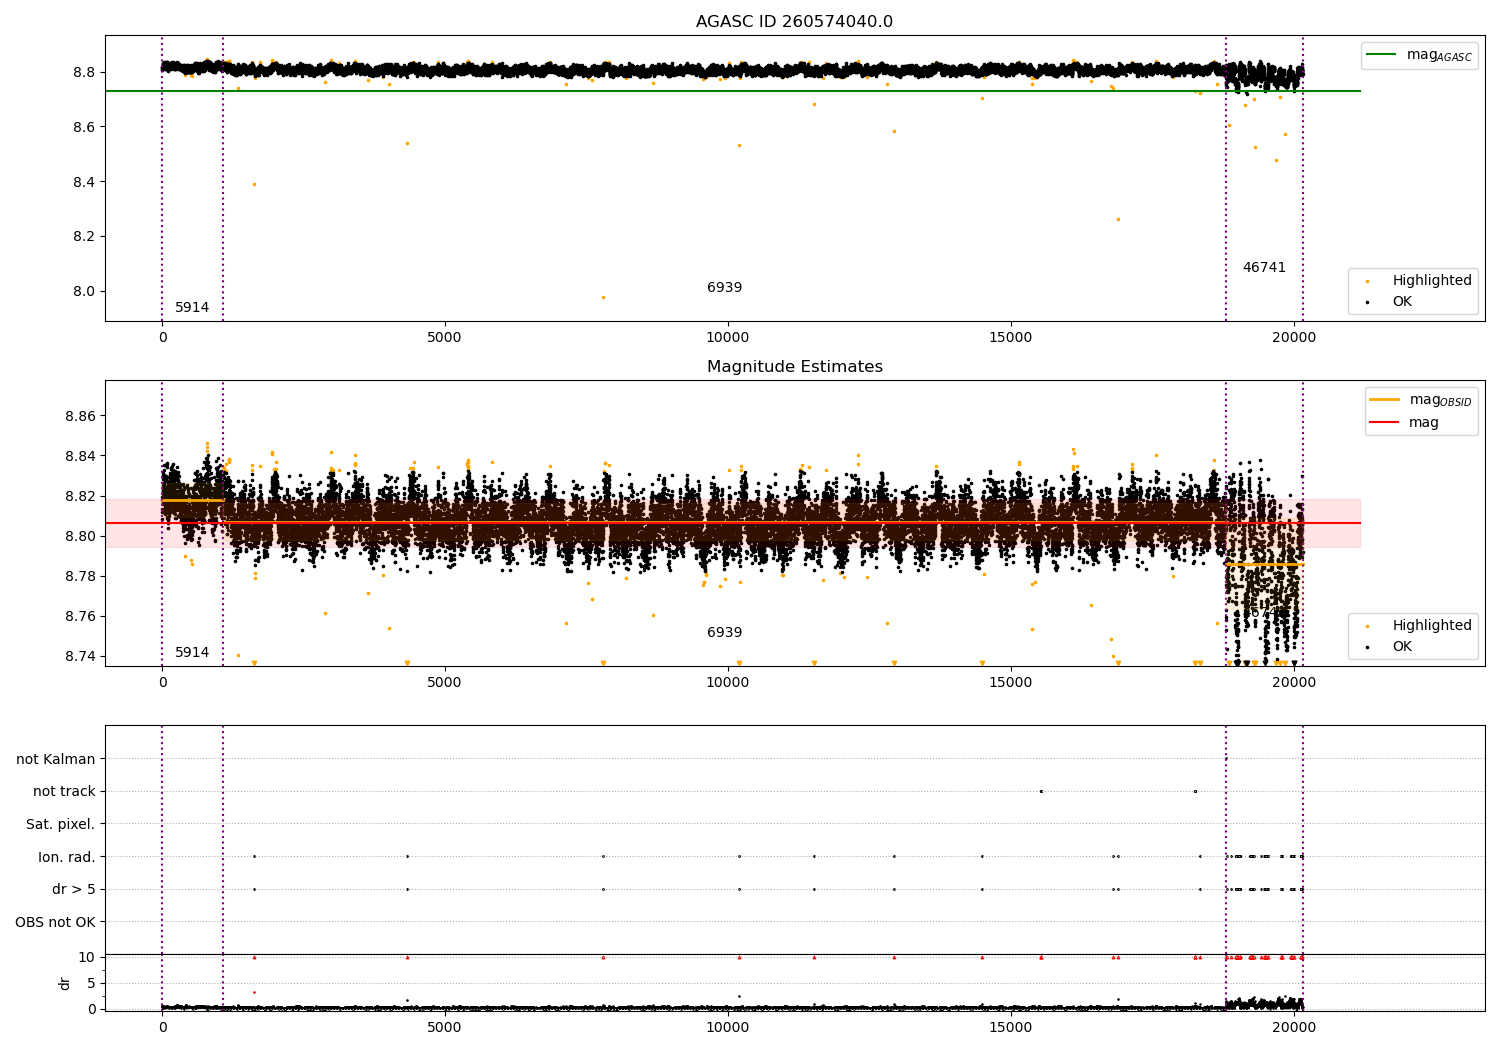Click the 5914 annotation in Magnitude Estimates plot
The width and height of the screenshot is (1500, 1050).
[192, 653]
